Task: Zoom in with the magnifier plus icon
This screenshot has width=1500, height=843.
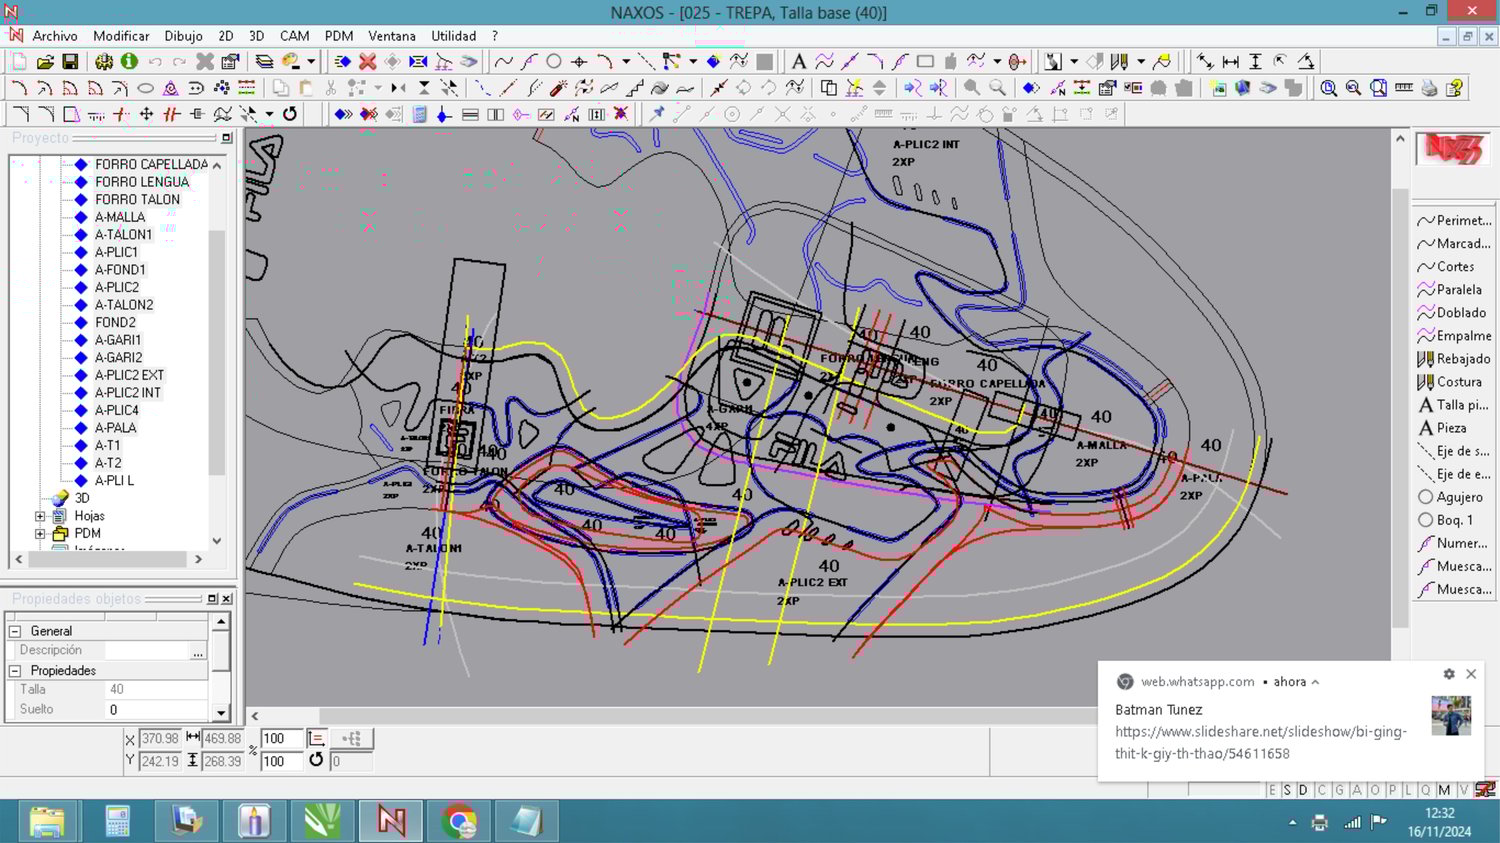Action: pyautogui.click(x=1328, y=88)
